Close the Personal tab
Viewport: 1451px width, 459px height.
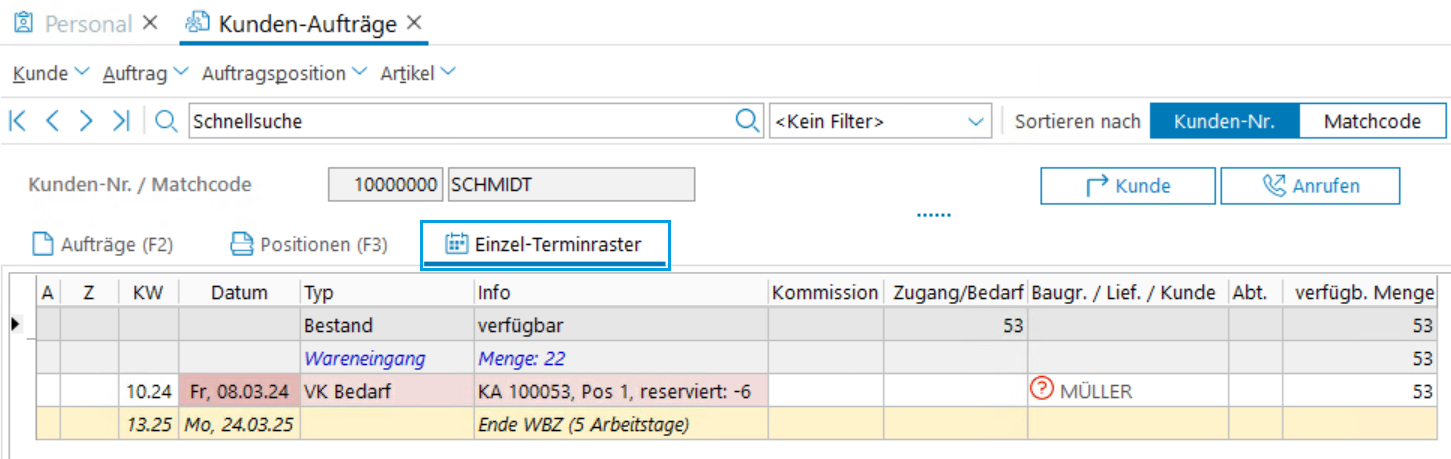coord(150,23)
